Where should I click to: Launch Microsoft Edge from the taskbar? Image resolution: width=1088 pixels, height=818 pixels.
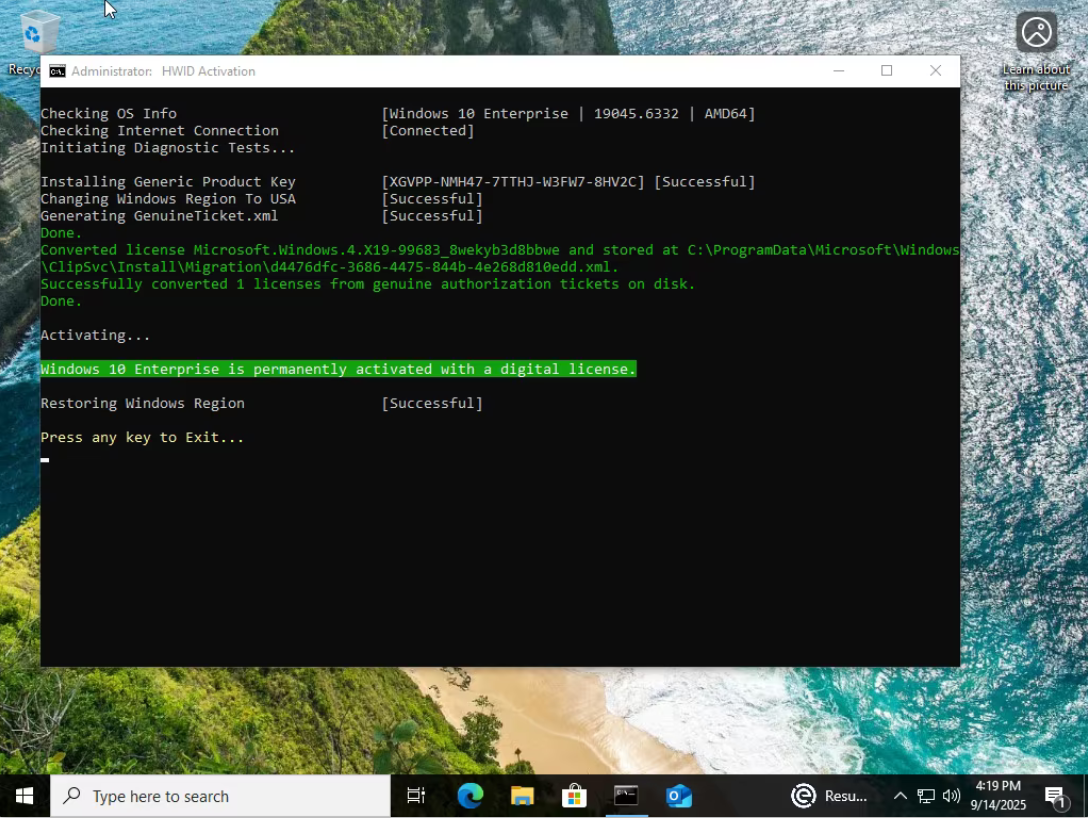click(x=470, y=796)
